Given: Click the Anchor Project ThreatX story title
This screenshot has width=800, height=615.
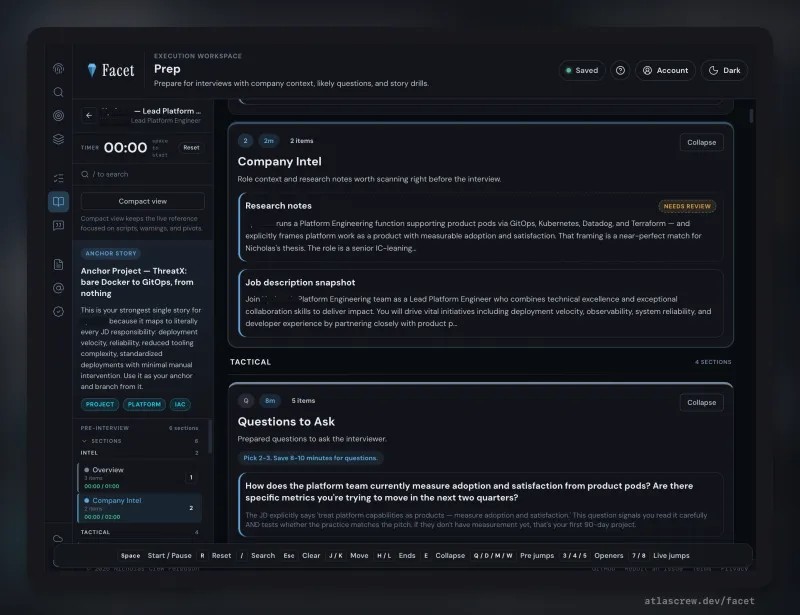Looking at the screenshot, I should pos(137,282).
